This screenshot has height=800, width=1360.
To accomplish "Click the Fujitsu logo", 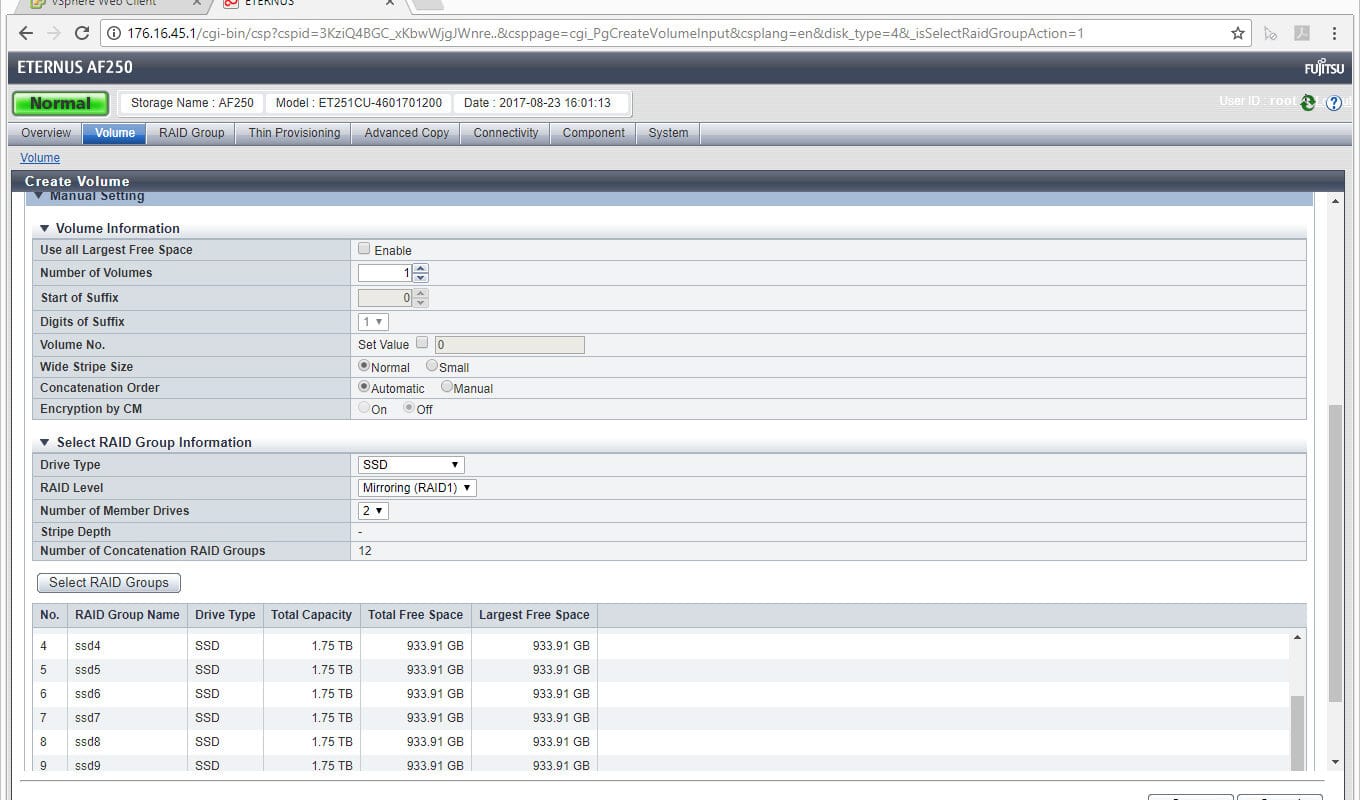I will (1324, 68).
